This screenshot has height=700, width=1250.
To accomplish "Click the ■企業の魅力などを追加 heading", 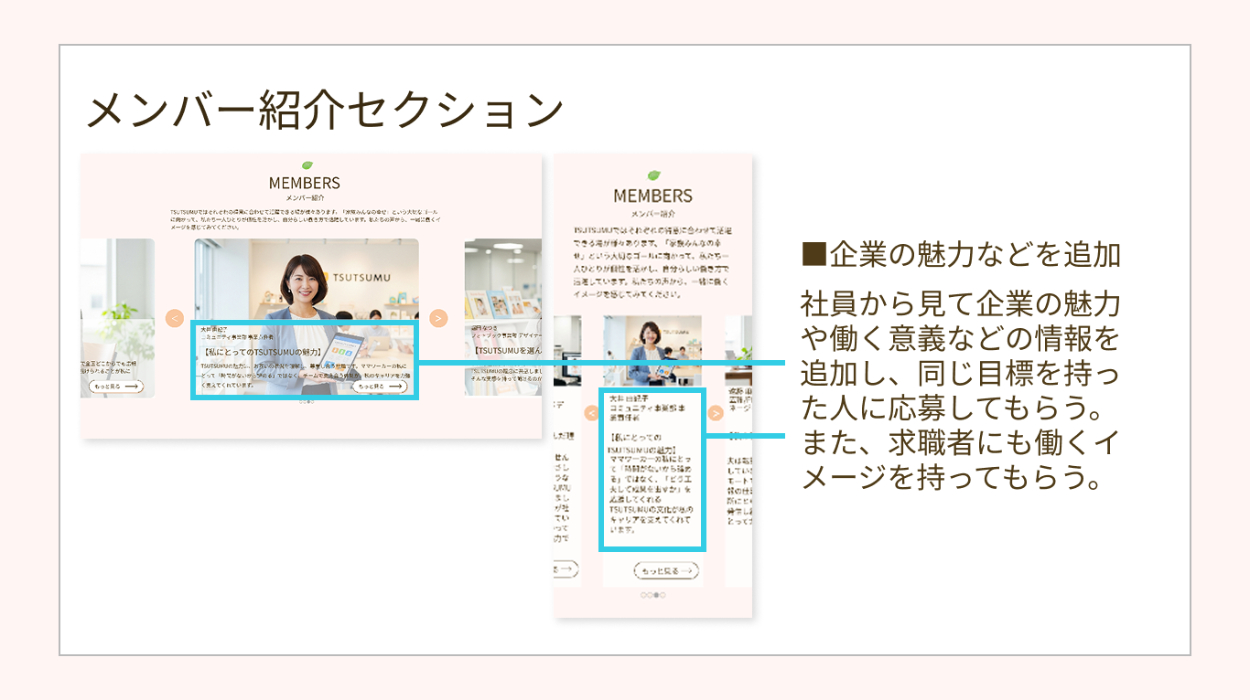I will click(x=962, y=255).
